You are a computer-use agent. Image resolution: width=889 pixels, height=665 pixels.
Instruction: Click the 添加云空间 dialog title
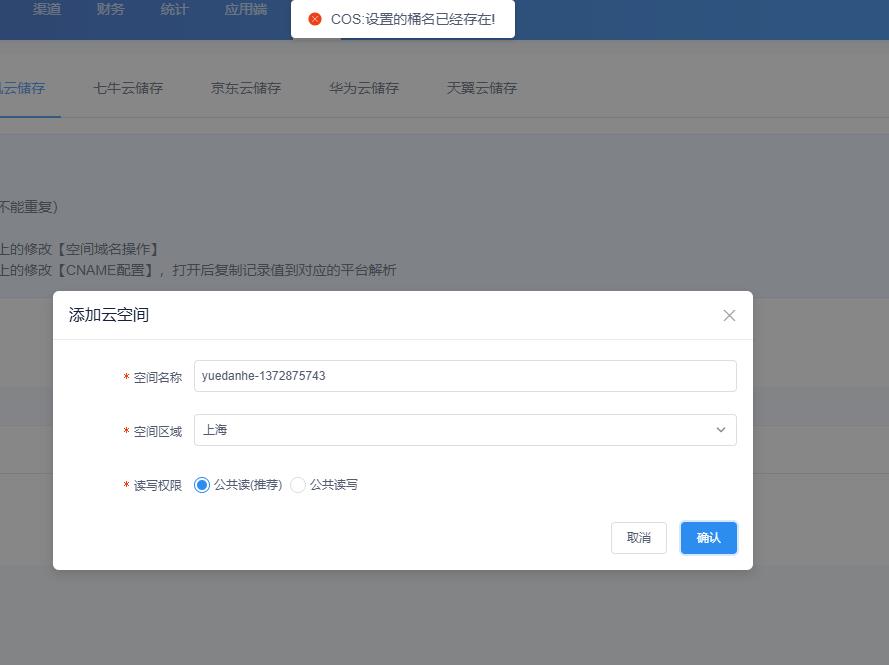pyautogui.click(x=109, y=315)
